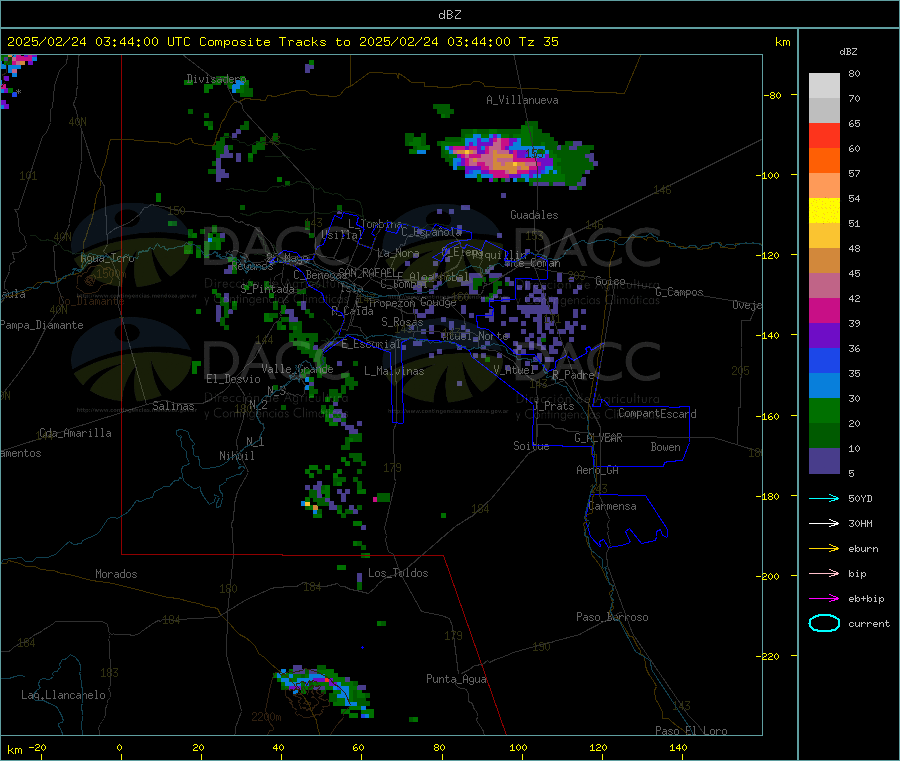This screenshot has width=900, height=761.
Task: Click the 'current' legend label
Action: pos(869,623)
